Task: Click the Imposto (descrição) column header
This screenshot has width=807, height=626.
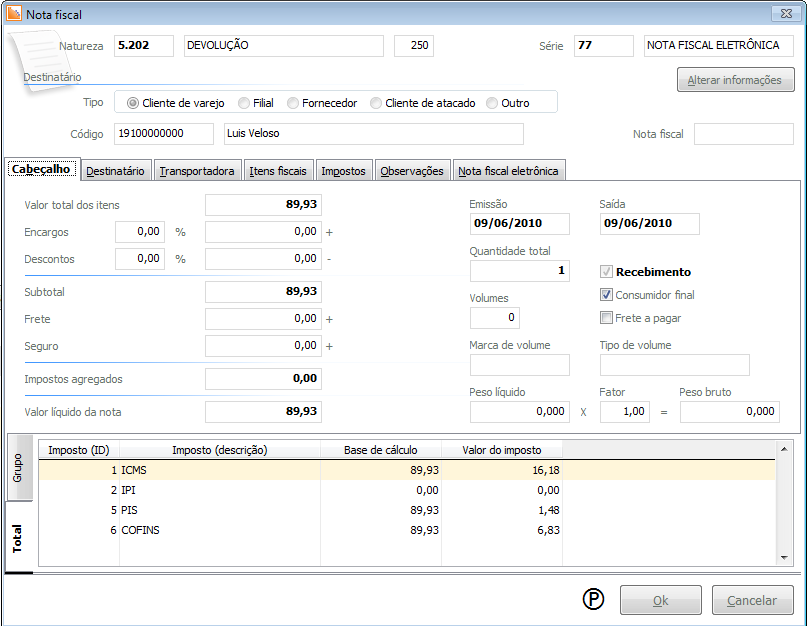Action: (x=219, y=449)
